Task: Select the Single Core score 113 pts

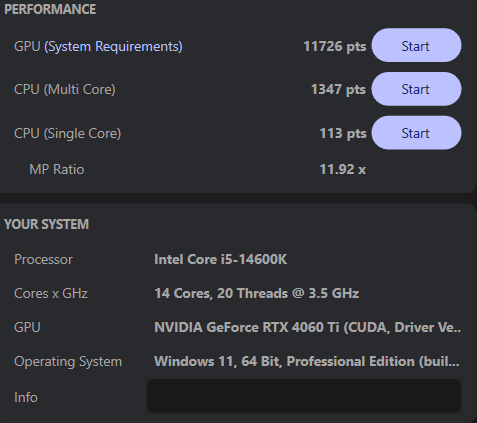Action: point(343,134)
